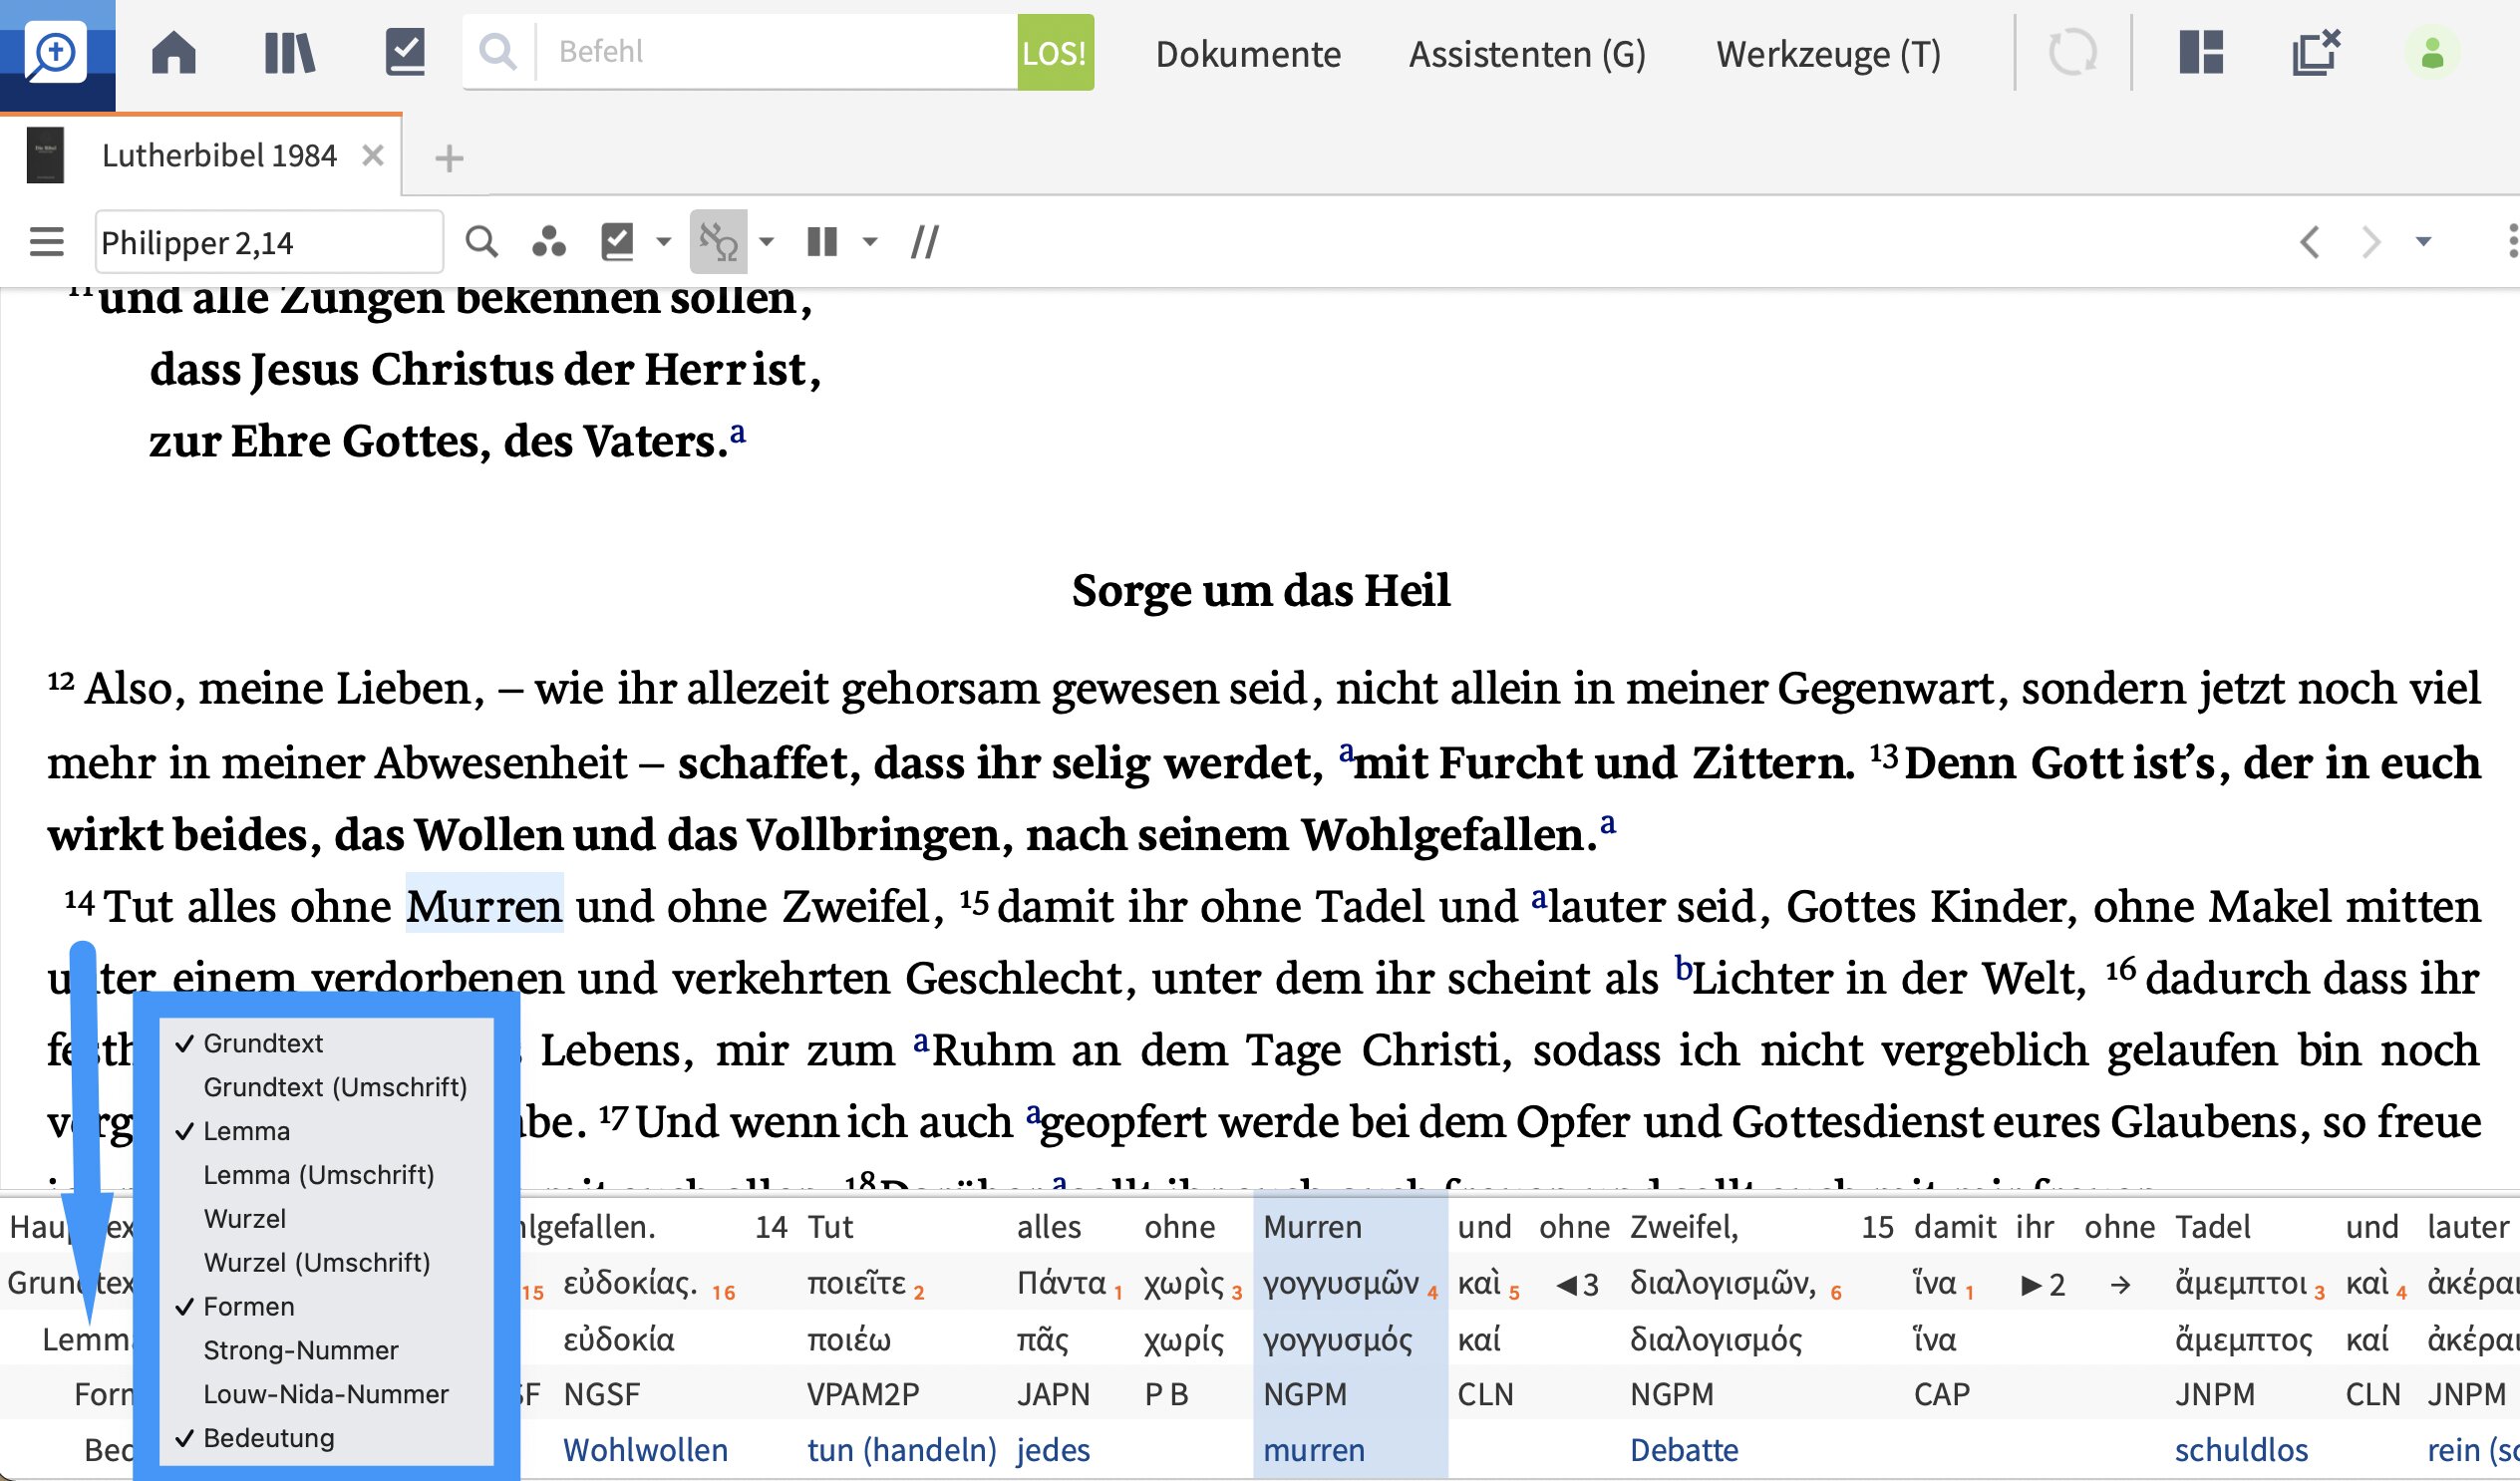Click the parallel passages slashes icon
Viewport: 2520px width, 1481px height.
pyautogui.click(x=925, y=242)
